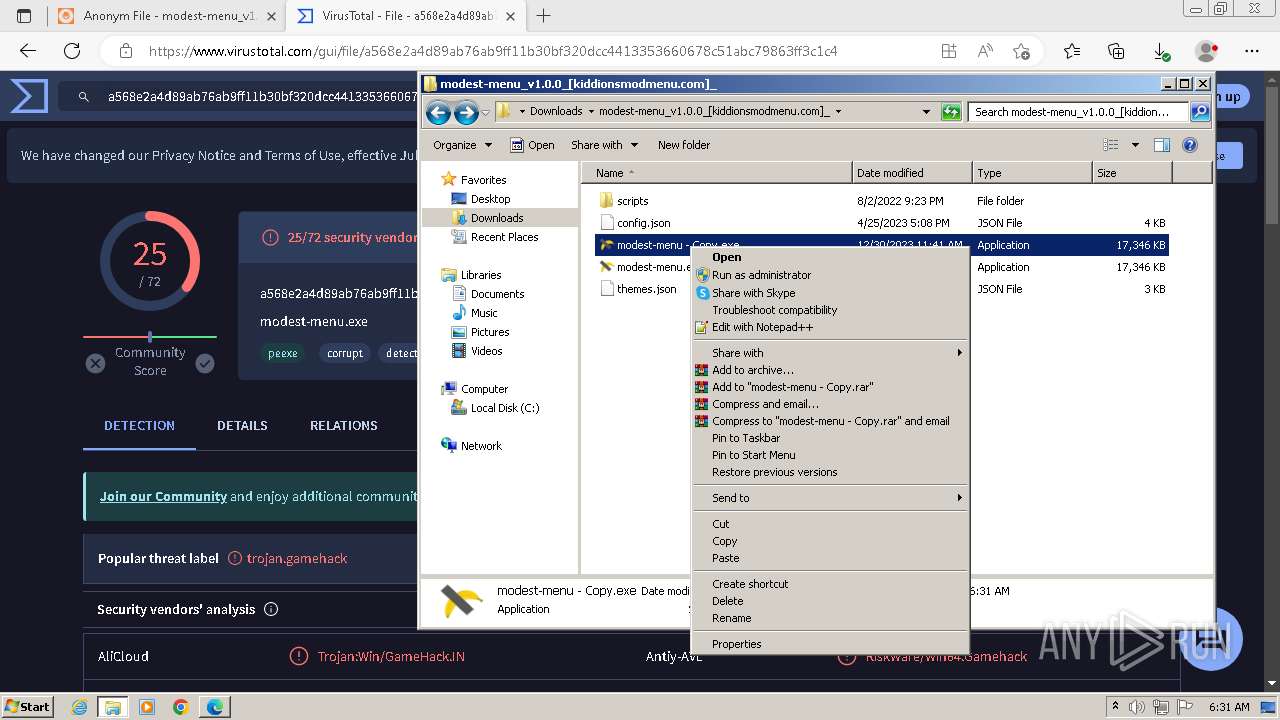This screenshot has height=720, width=1280.
Task: Click Edge browser back arrow
Action: coord(28,51)
